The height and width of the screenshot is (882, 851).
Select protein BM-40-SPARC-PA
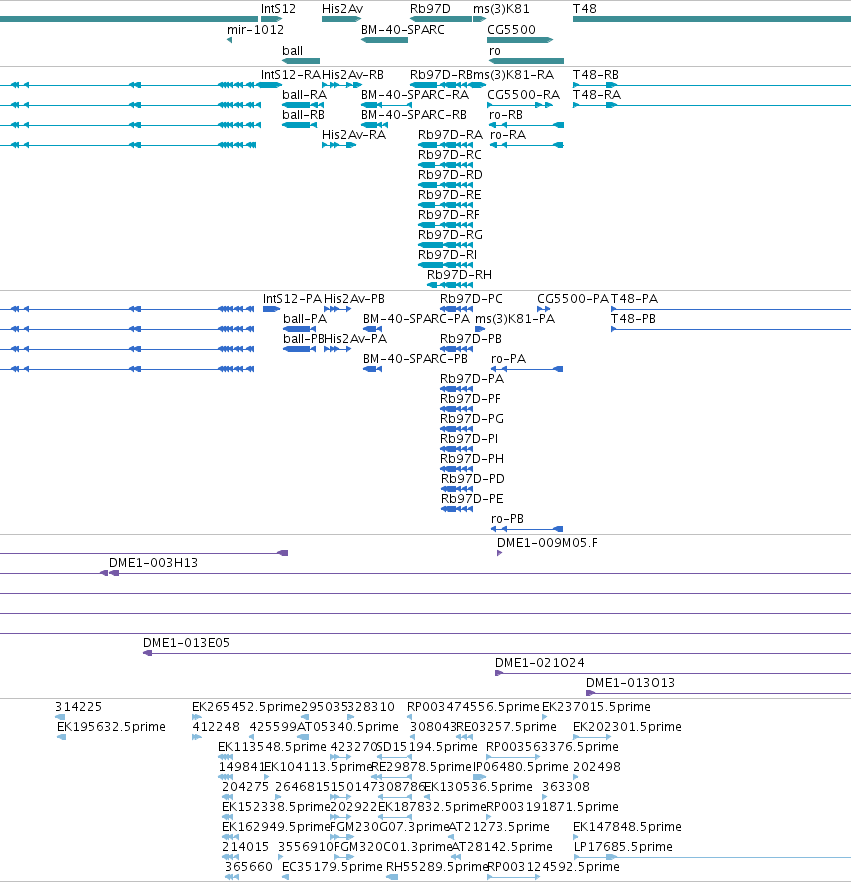pyautogui.click(x=416, y=319)
